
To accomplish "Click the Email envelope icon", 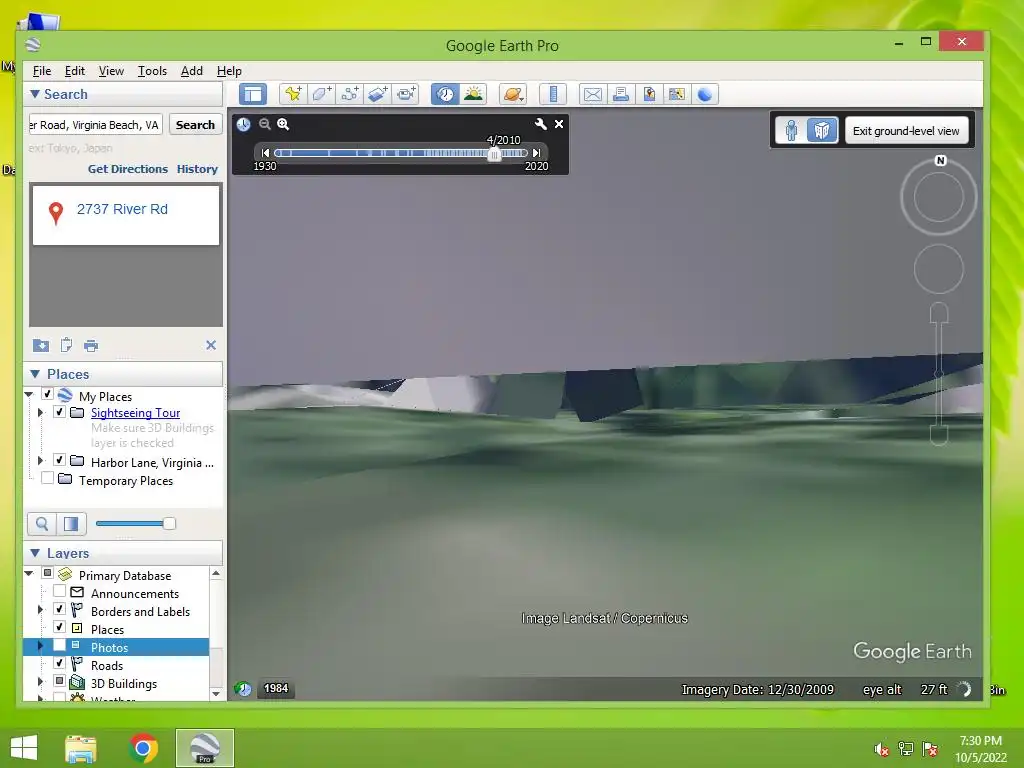I will coord(593,94).
